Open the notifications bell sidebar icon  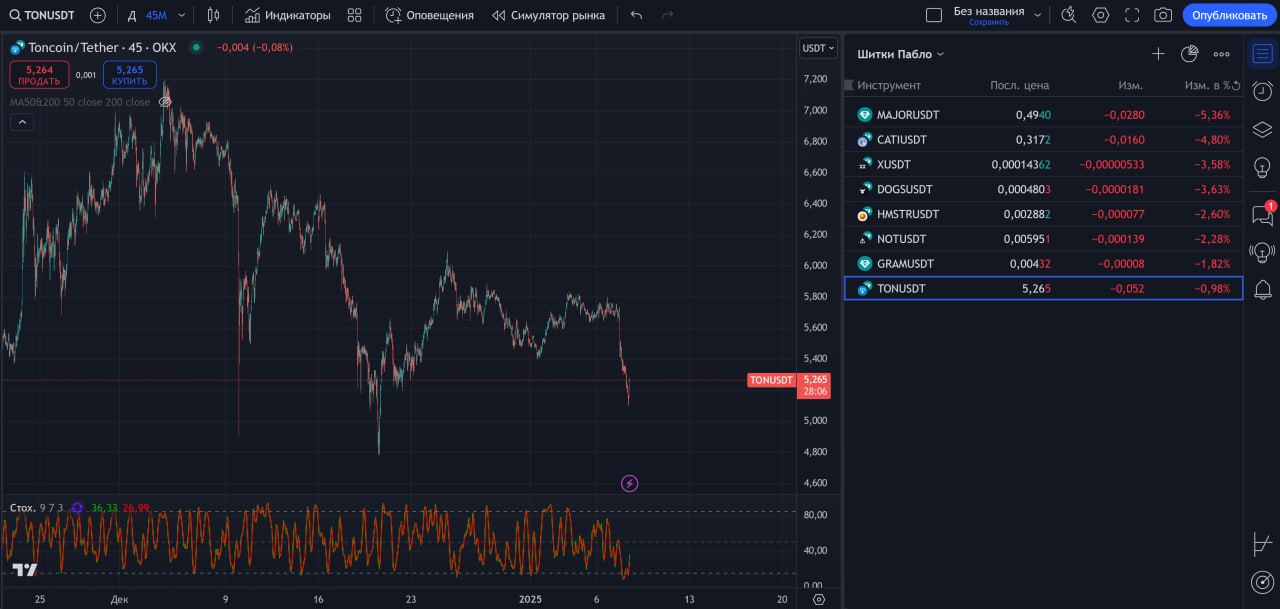pyautogui.click(x=1262, y=290)
